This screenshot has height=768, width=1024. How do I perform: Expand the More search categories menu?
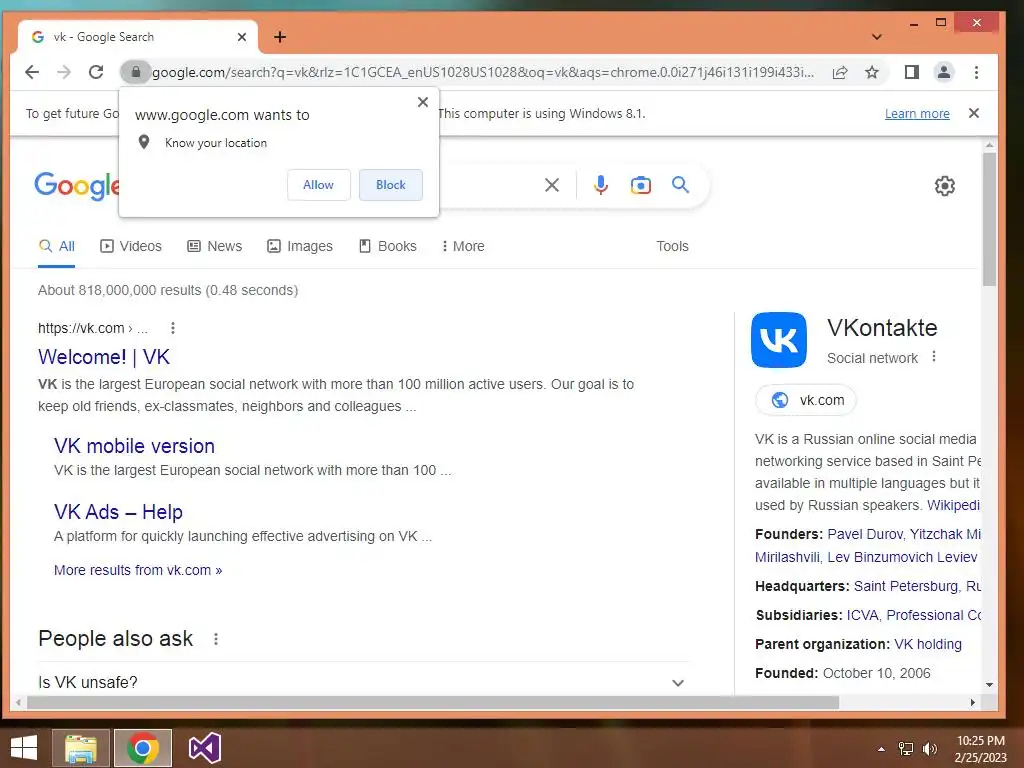click(x=463, y=246)
